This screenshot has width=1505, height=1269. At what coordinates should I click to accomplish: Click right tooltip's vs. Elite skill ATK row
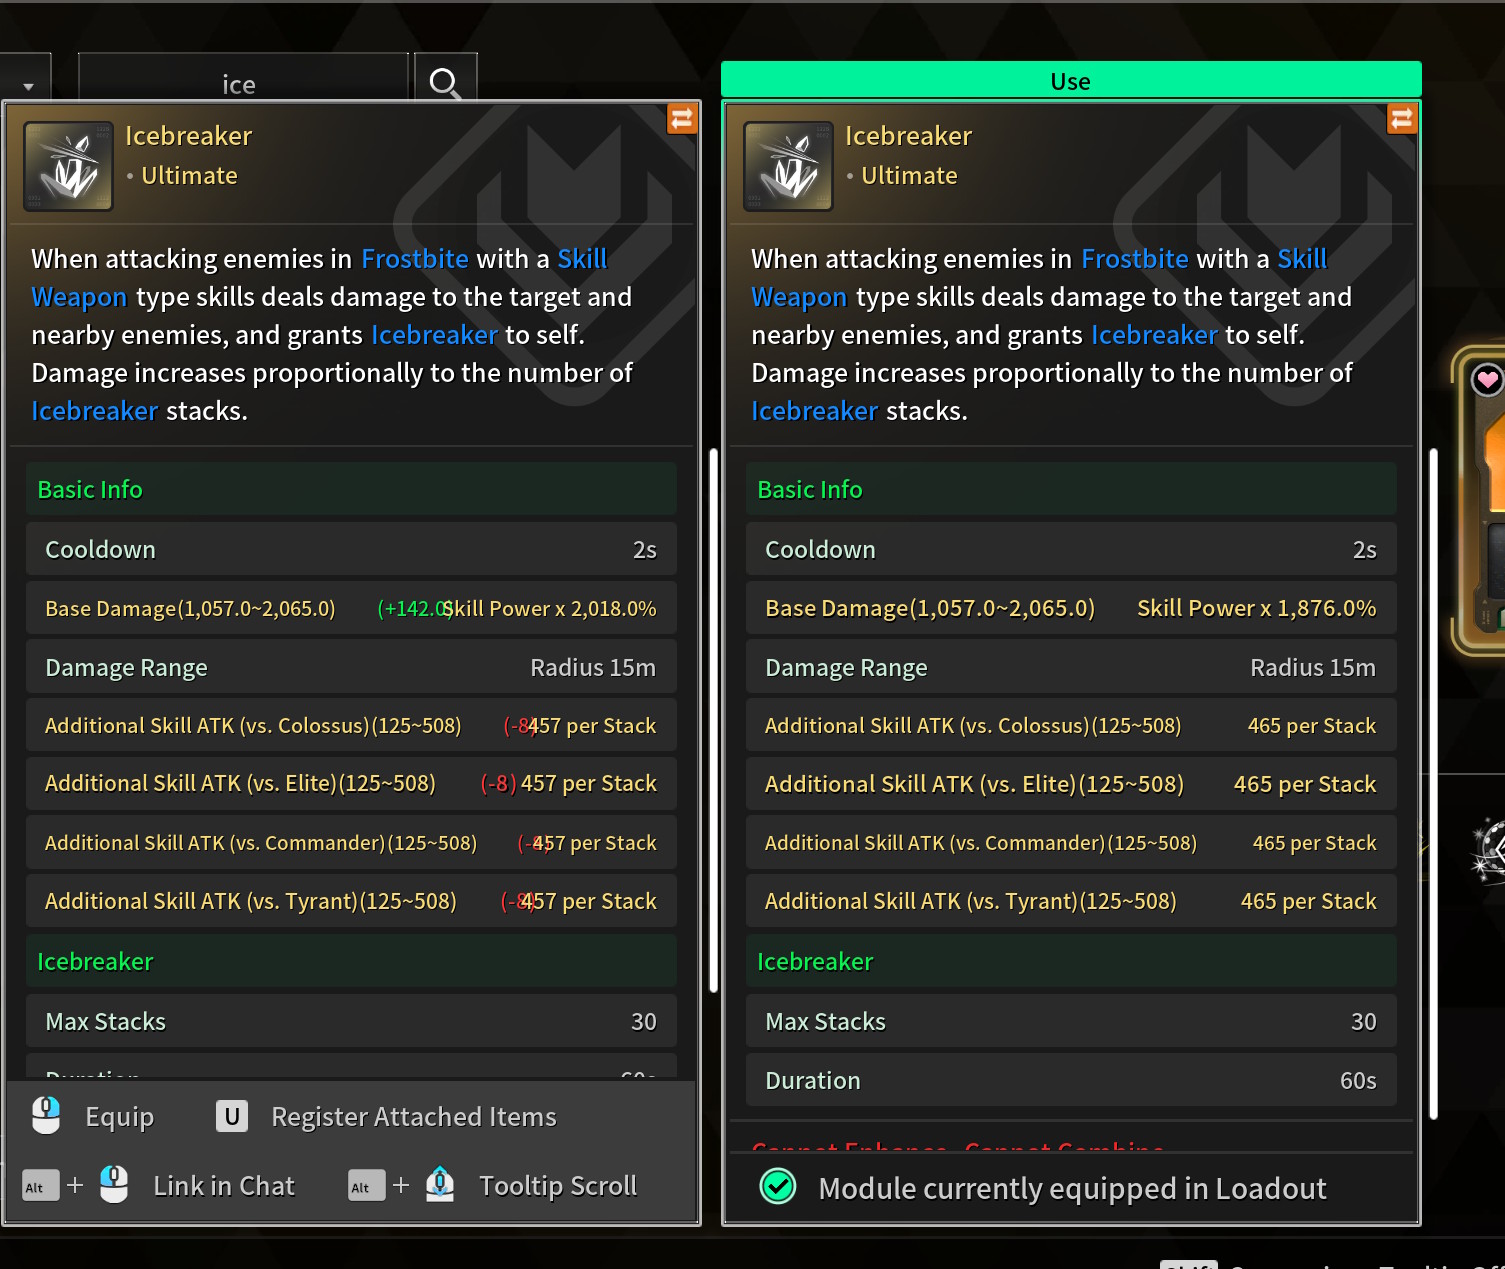1071,783
